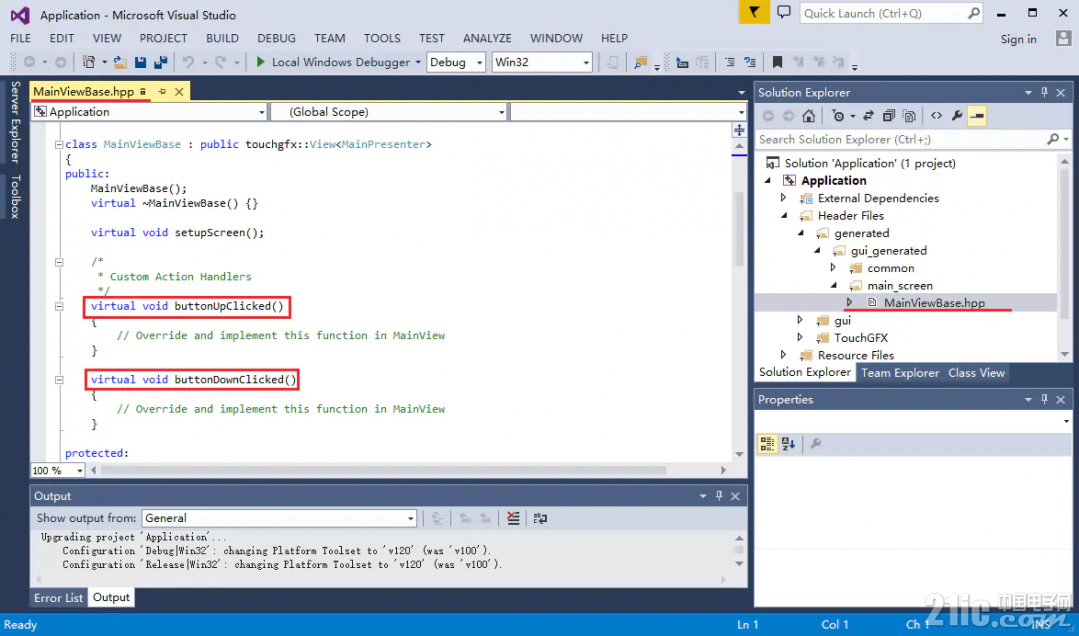Click the Pending Changes Filter clock icon

point(837,116)
